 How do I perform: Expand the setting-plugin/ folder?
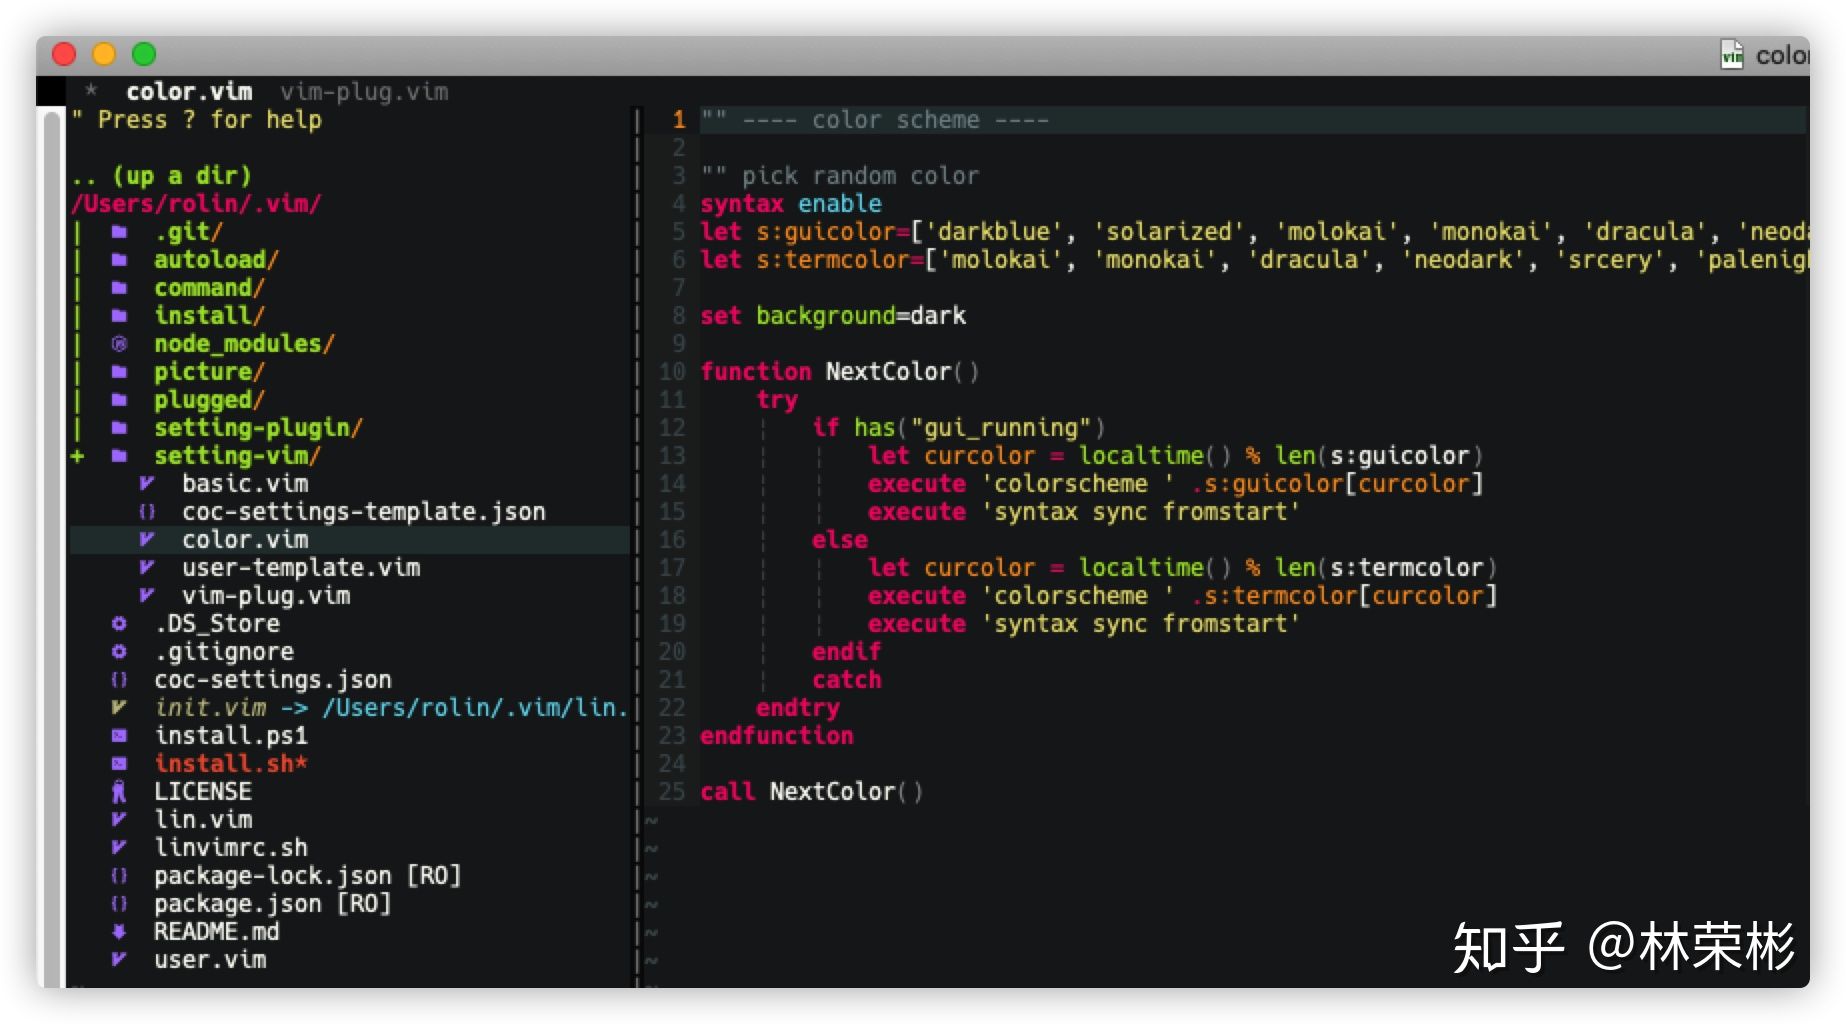coord(257,428)
